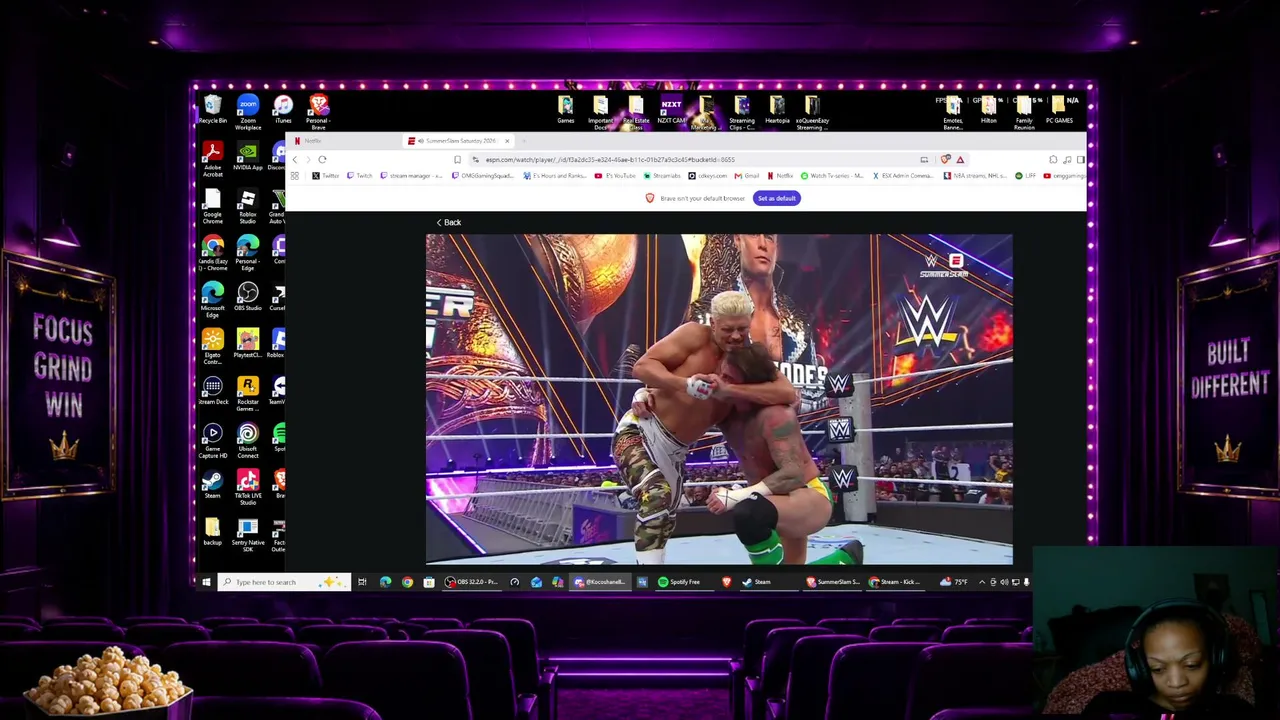Open Game Capture HD from the desktop

click(x=212, y=441)
